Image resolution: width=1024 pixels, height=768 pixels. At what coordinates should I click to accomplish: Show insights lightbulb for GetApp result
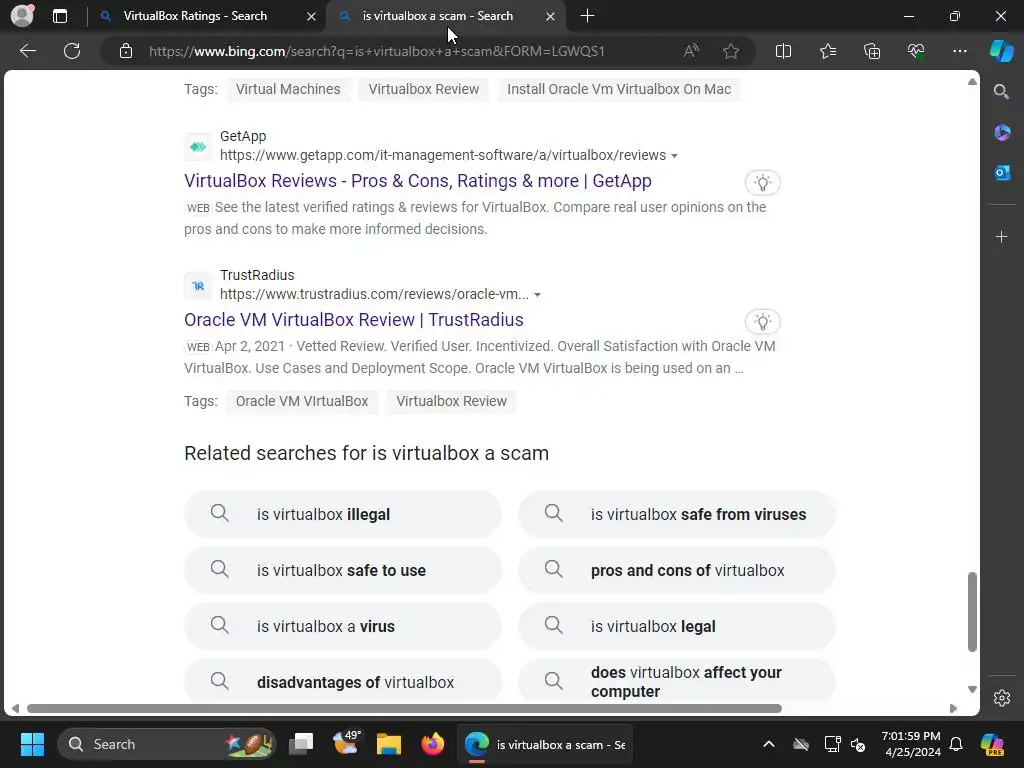tap(762, 182)
